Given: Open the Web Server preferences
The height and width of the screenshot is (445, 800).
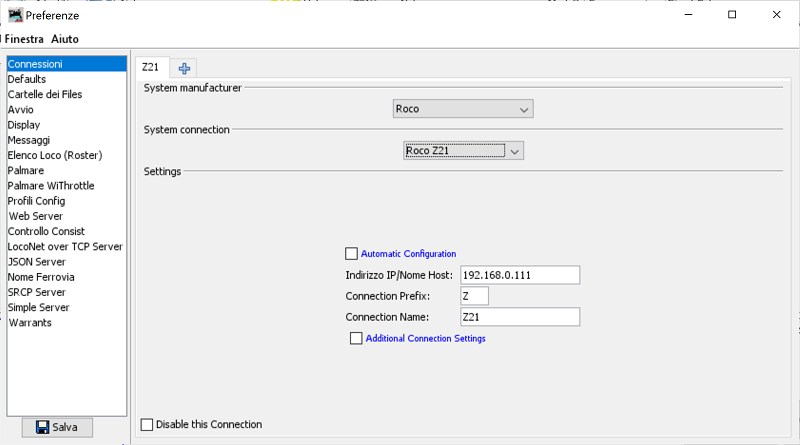Looking at the screenshot, I should [36, 216].
